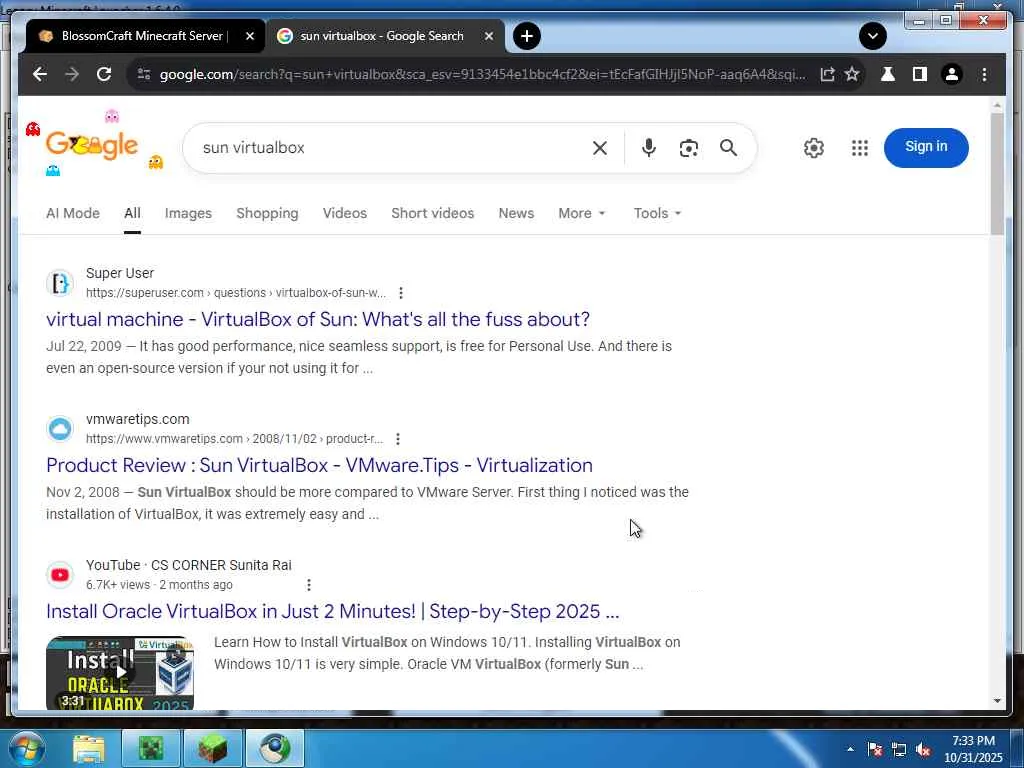Clear the search box text
The height and width of the screenshot is (768, 1024).
coord(600,148)
